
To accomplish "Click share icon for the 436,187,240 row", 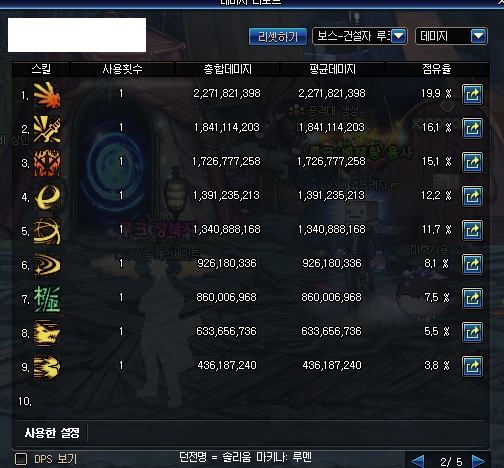I will point(472,367).
